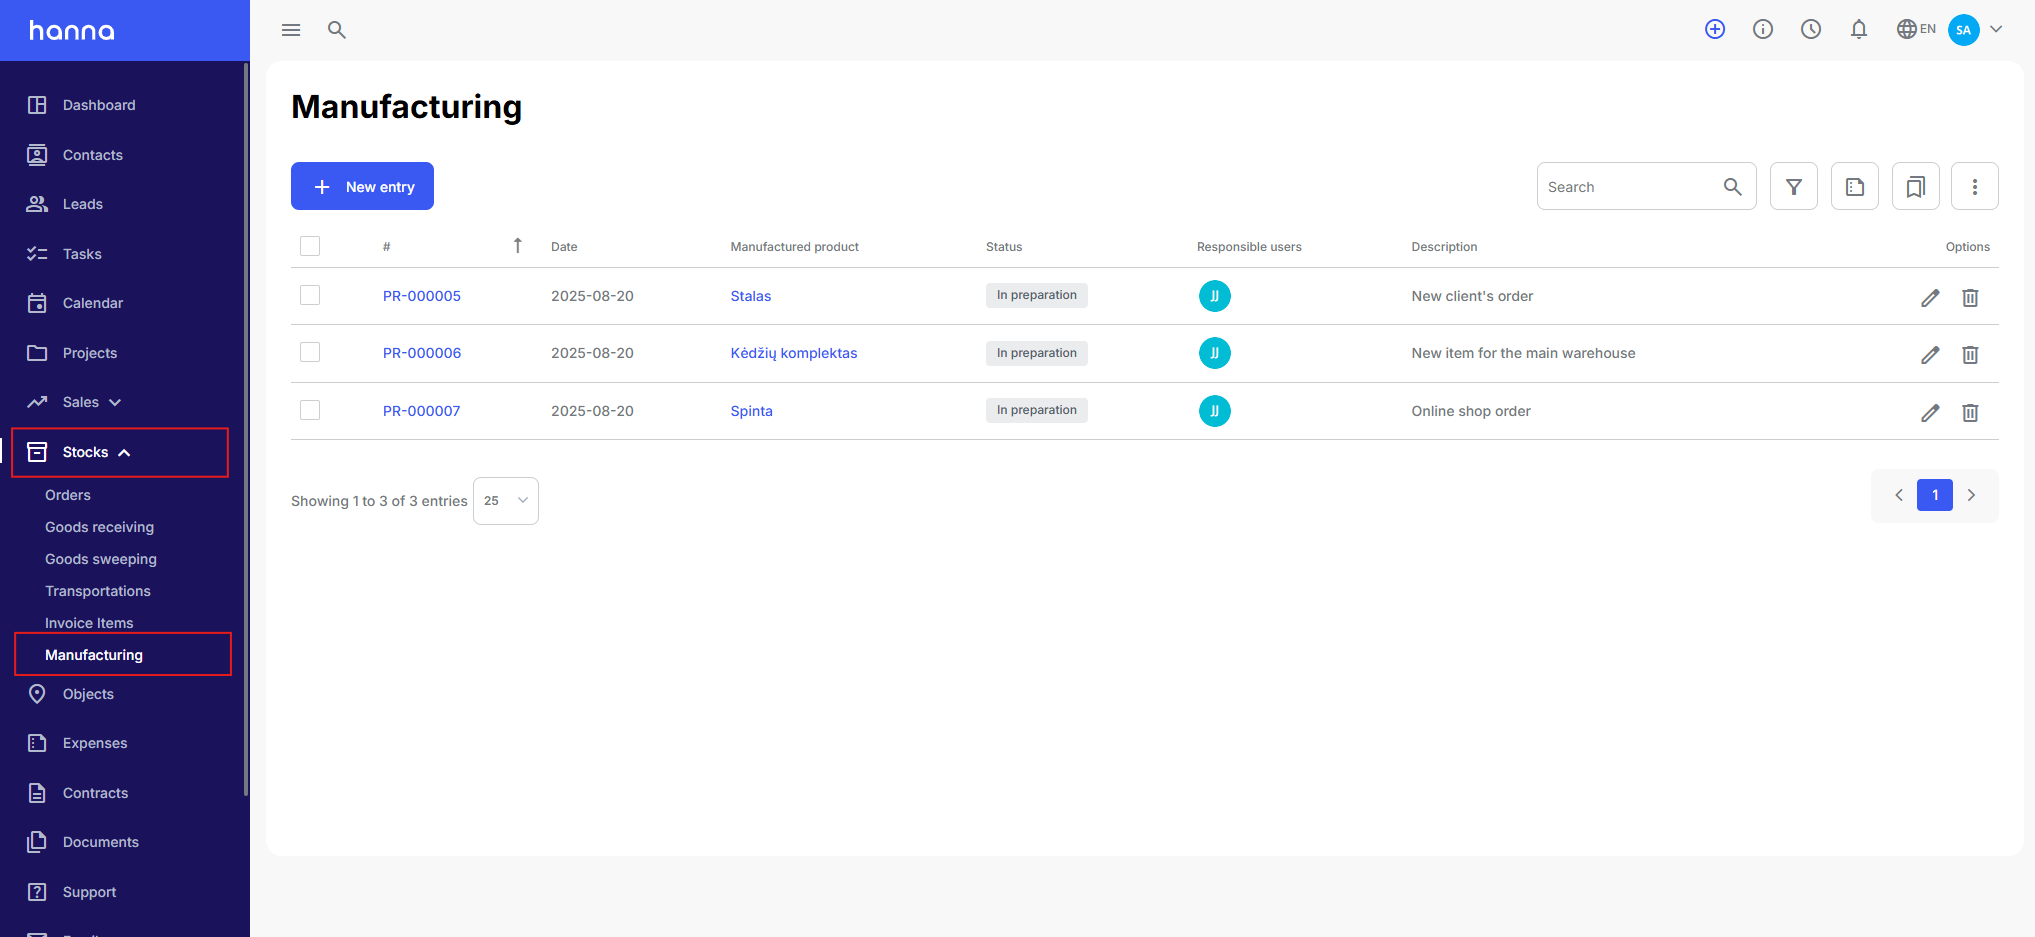This screenshot has width=2035, height=937.
Task: Open the saved bookmarks icon button
Action: point(1916,186)
